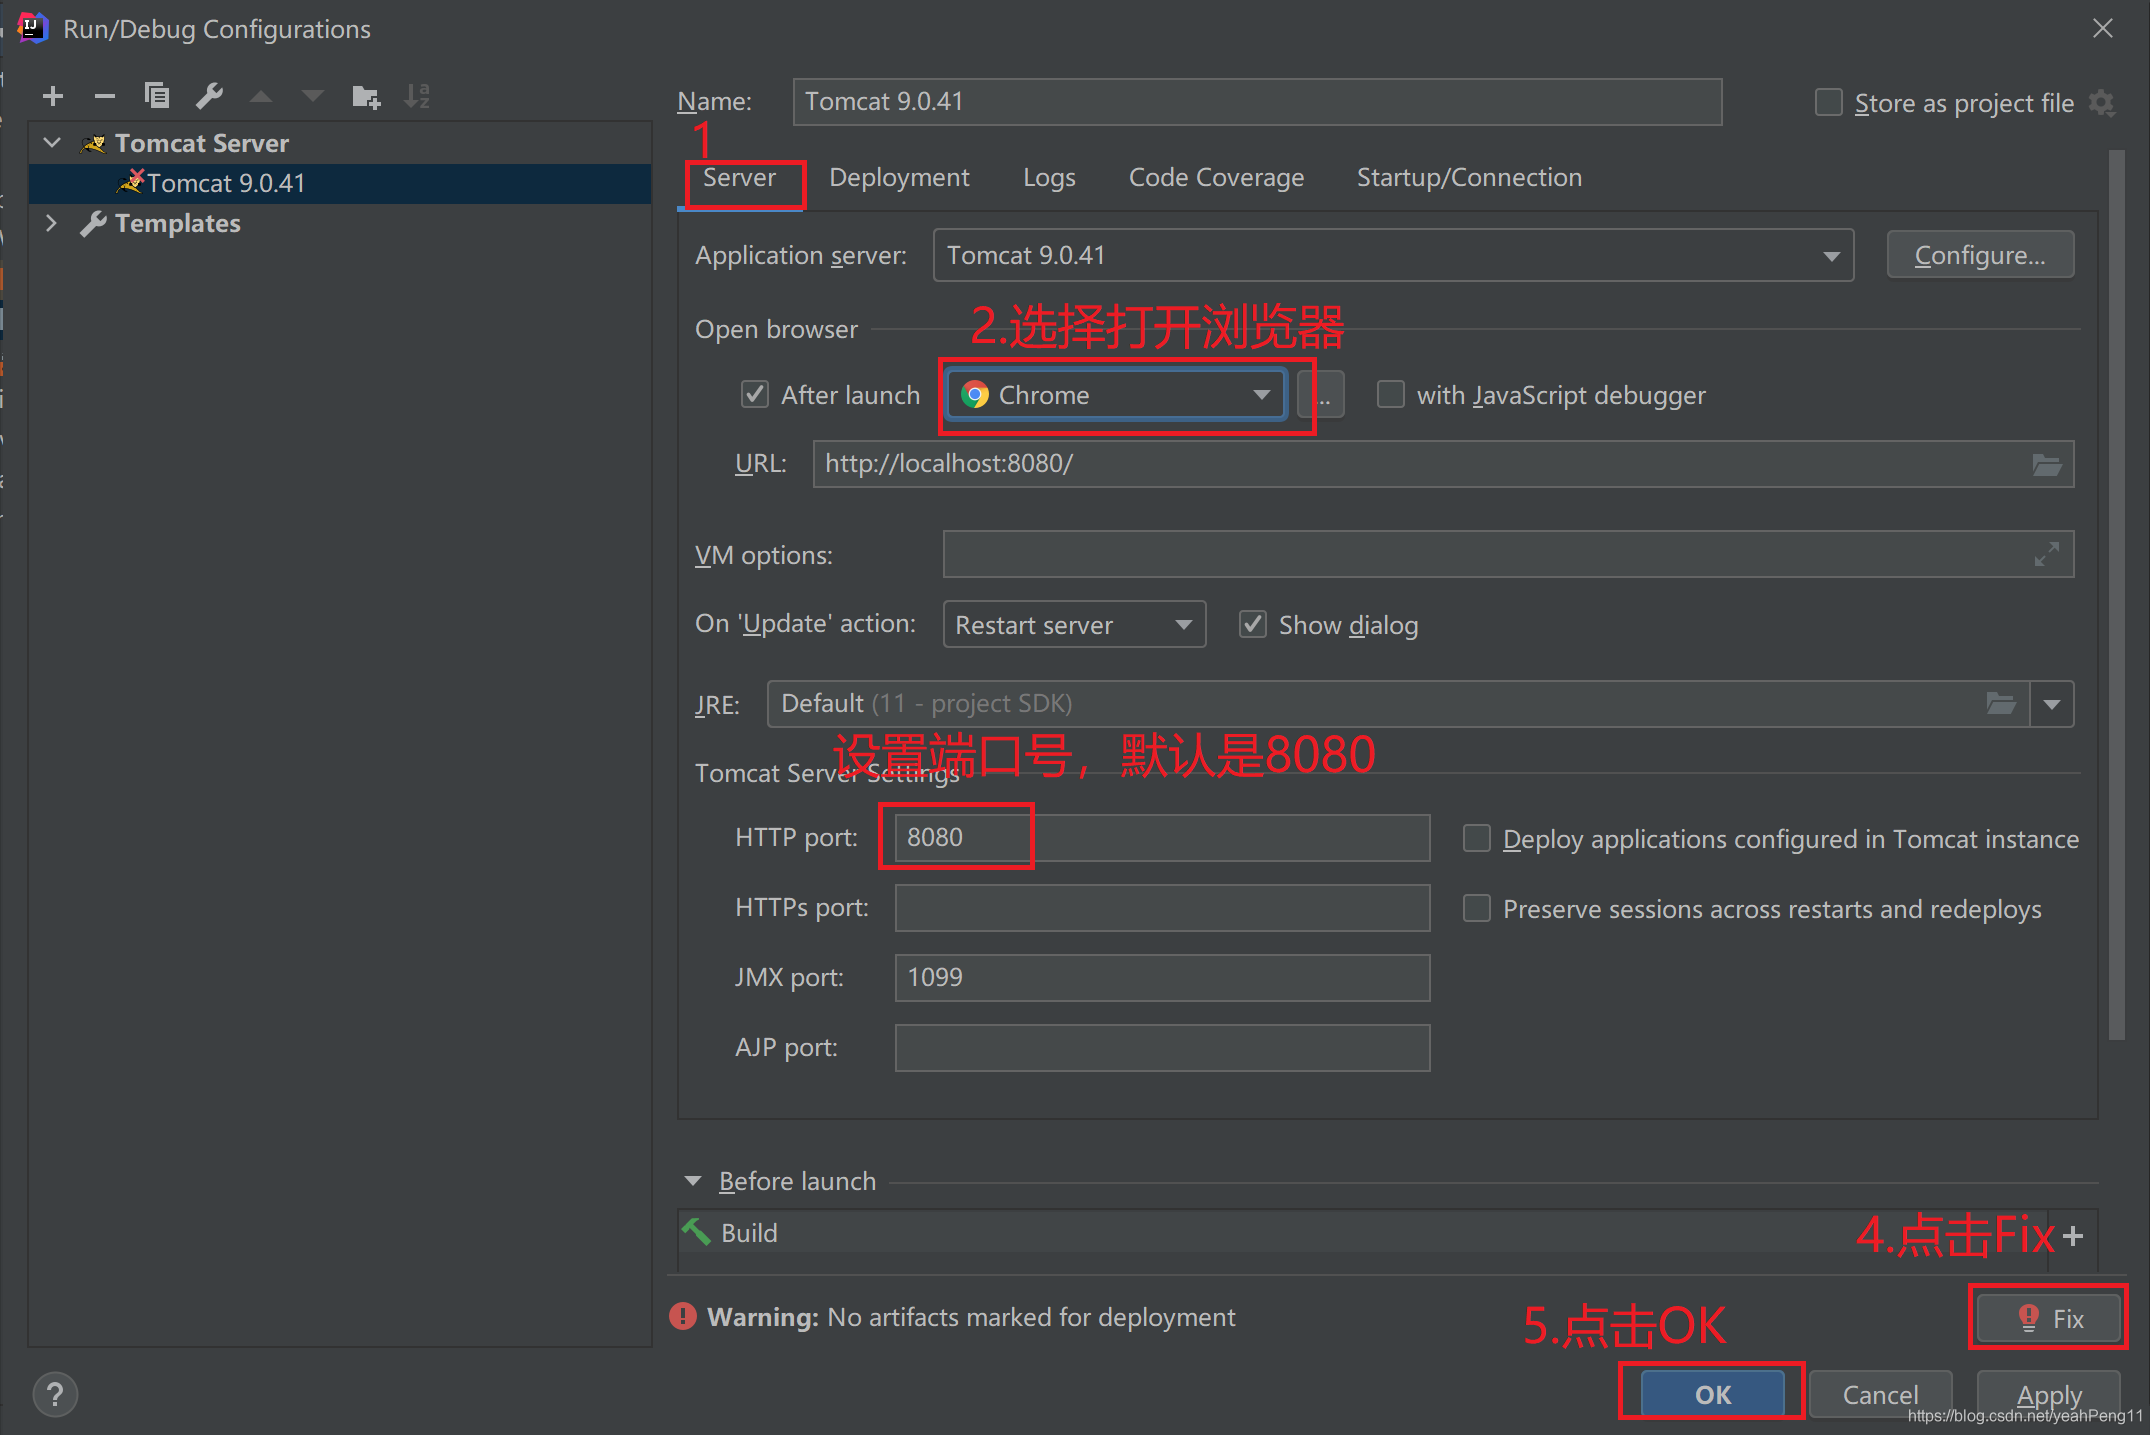Image resolution: width=2152 pixels, height=1435 pixels.
Task: Switch to the Logs tab
Action: (1049, 178)
